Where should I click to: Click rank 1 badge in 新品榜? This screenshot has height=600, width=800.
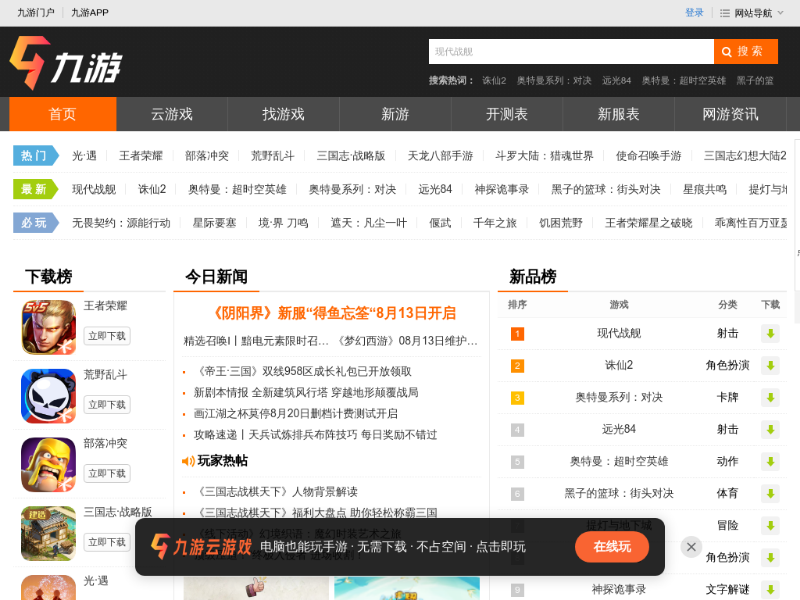click(517, 334)
